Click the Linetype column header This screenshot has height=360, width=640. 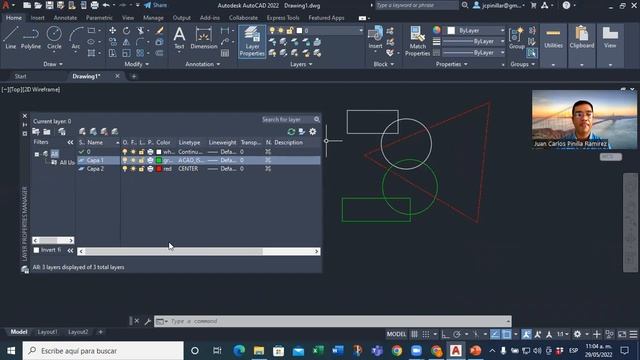(x=189, y=142)
